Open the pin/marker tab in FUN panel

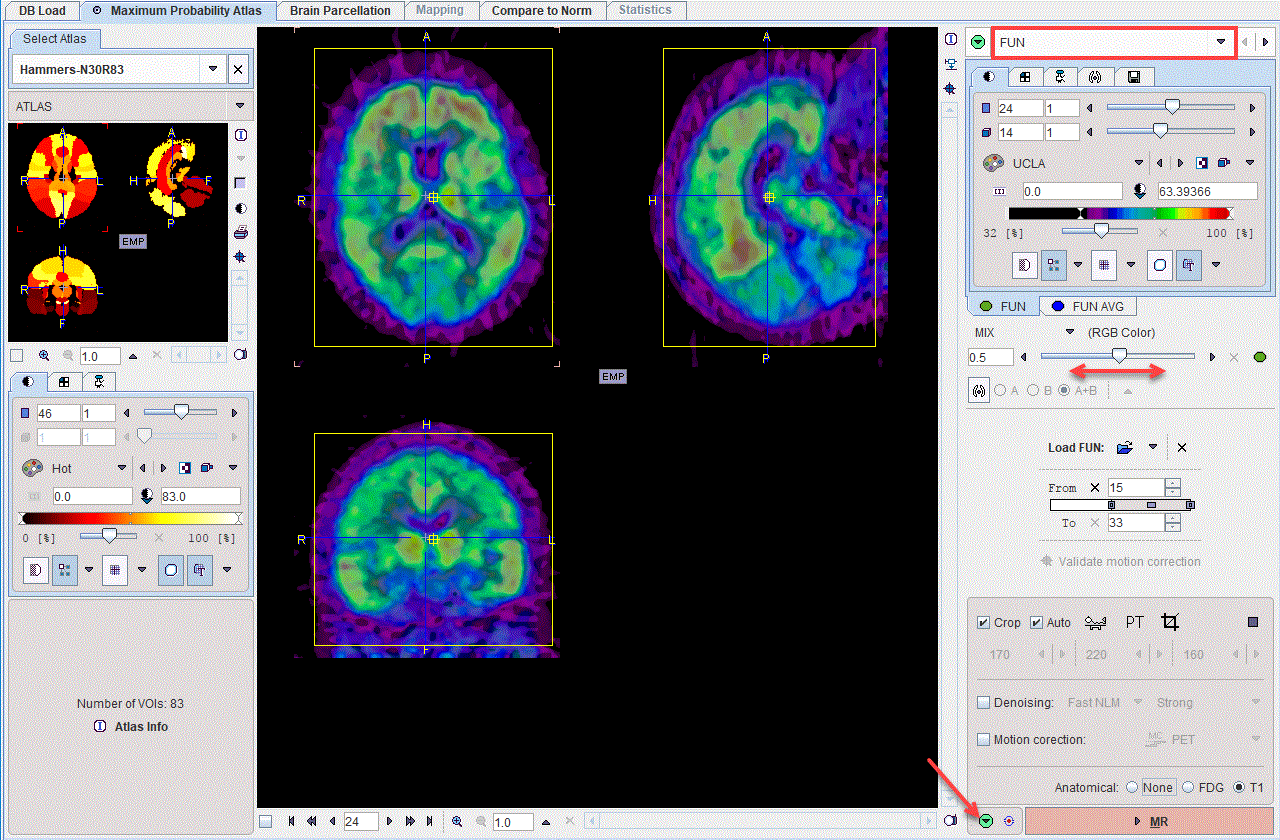1060,76
